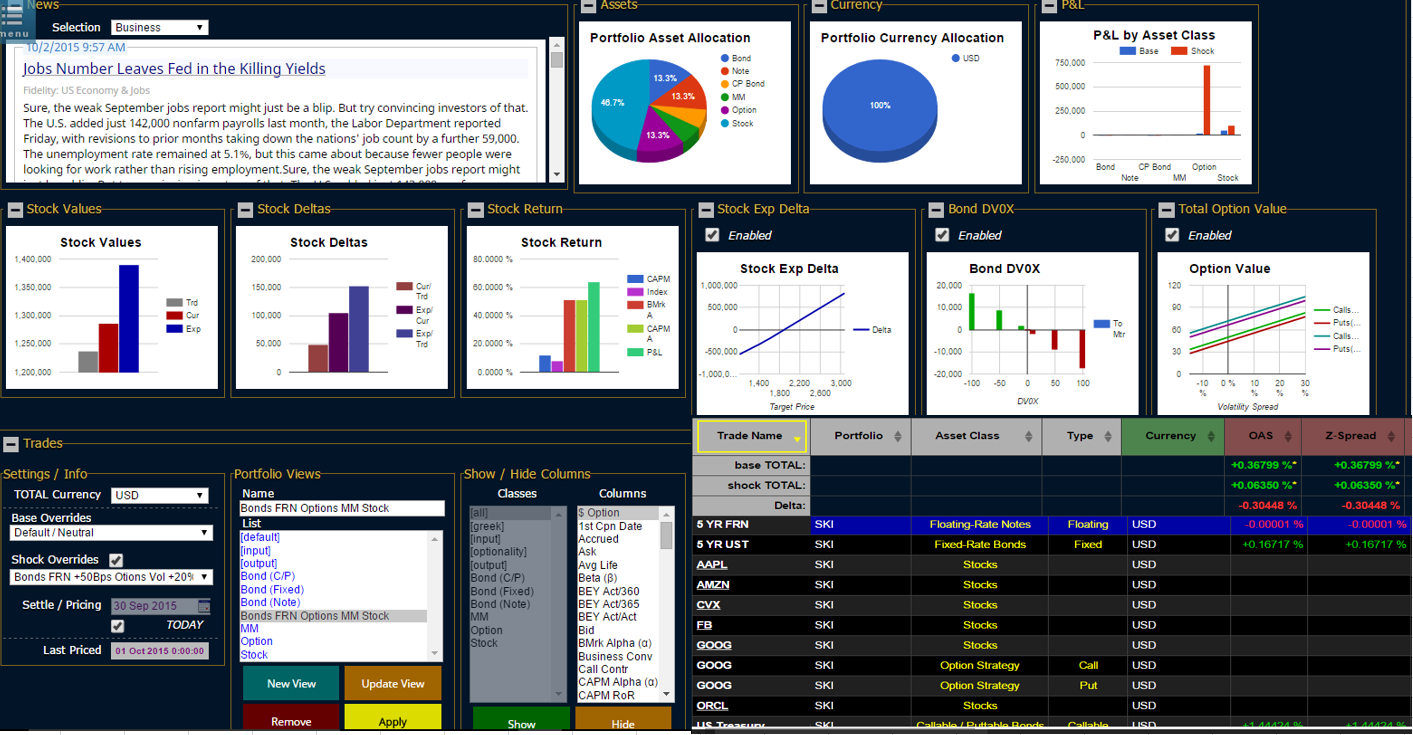Open the Settle / Pricing calendar icon
The width and height of the screenshot is (1413, 735).
204,606
